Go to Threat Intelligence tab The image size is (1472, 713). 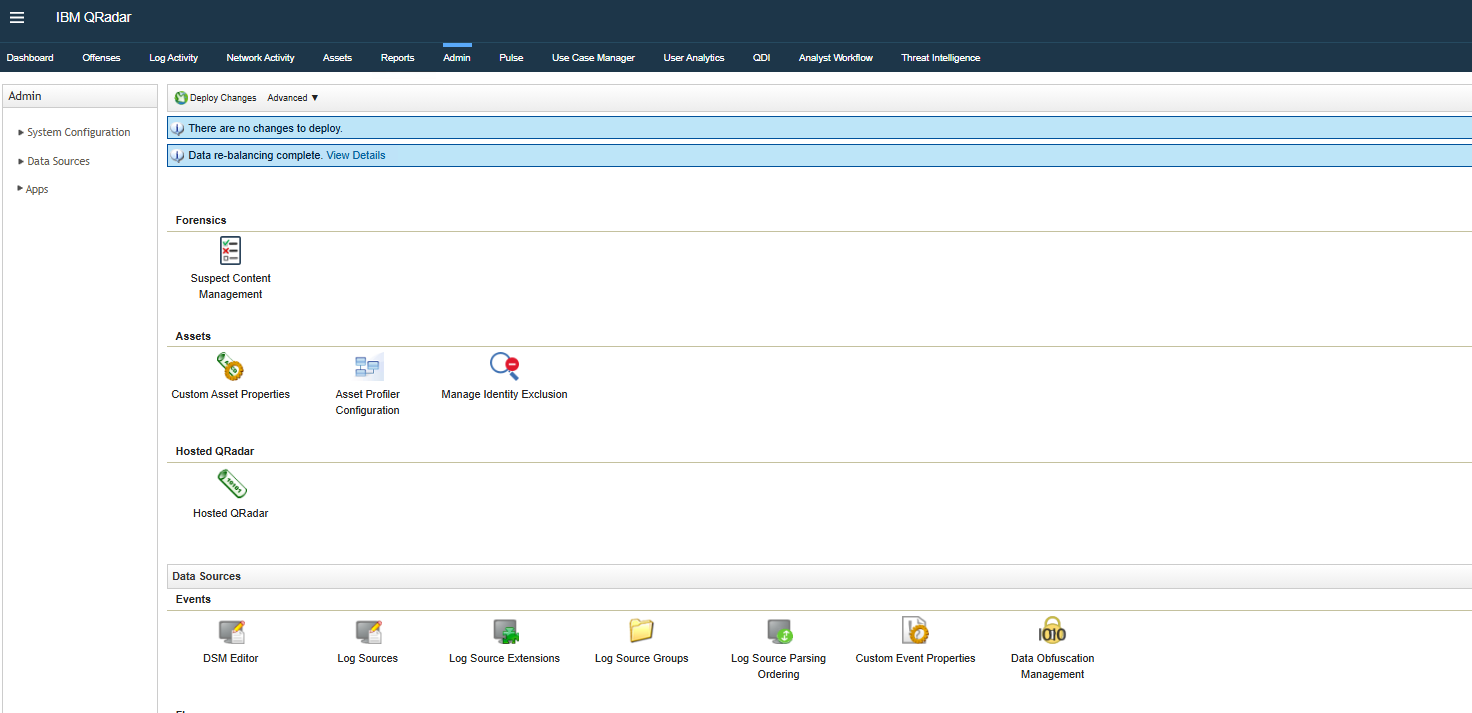pyautogui.click(x=940, y=58)
